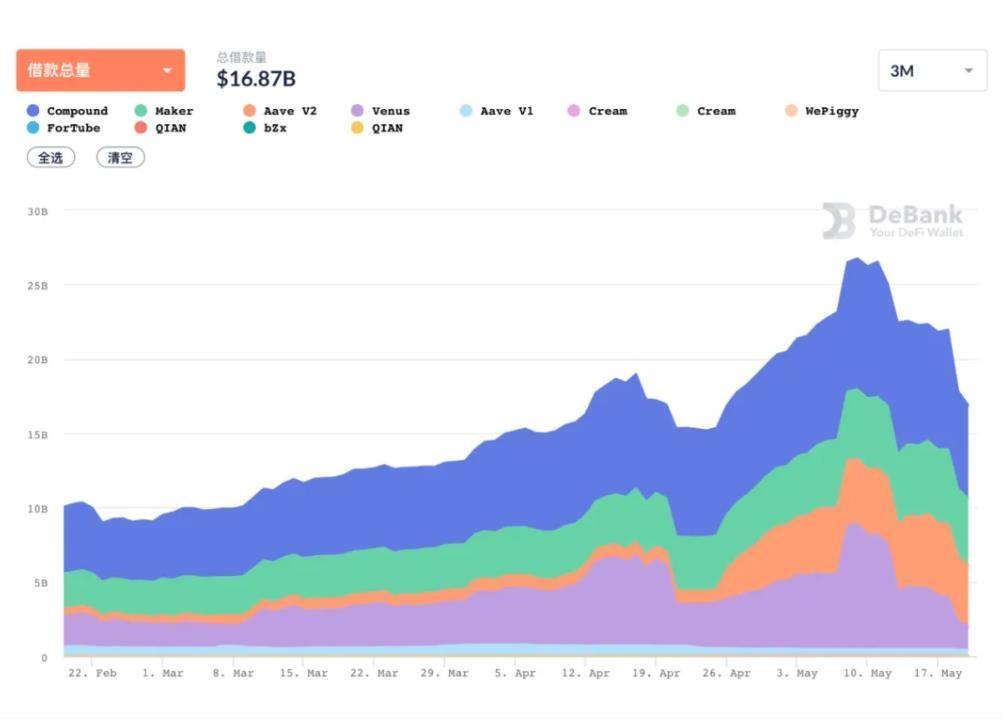Screen dimensions: 1002x719
Task: Click the teal bZx legend dot
Action: pos(249,128)
